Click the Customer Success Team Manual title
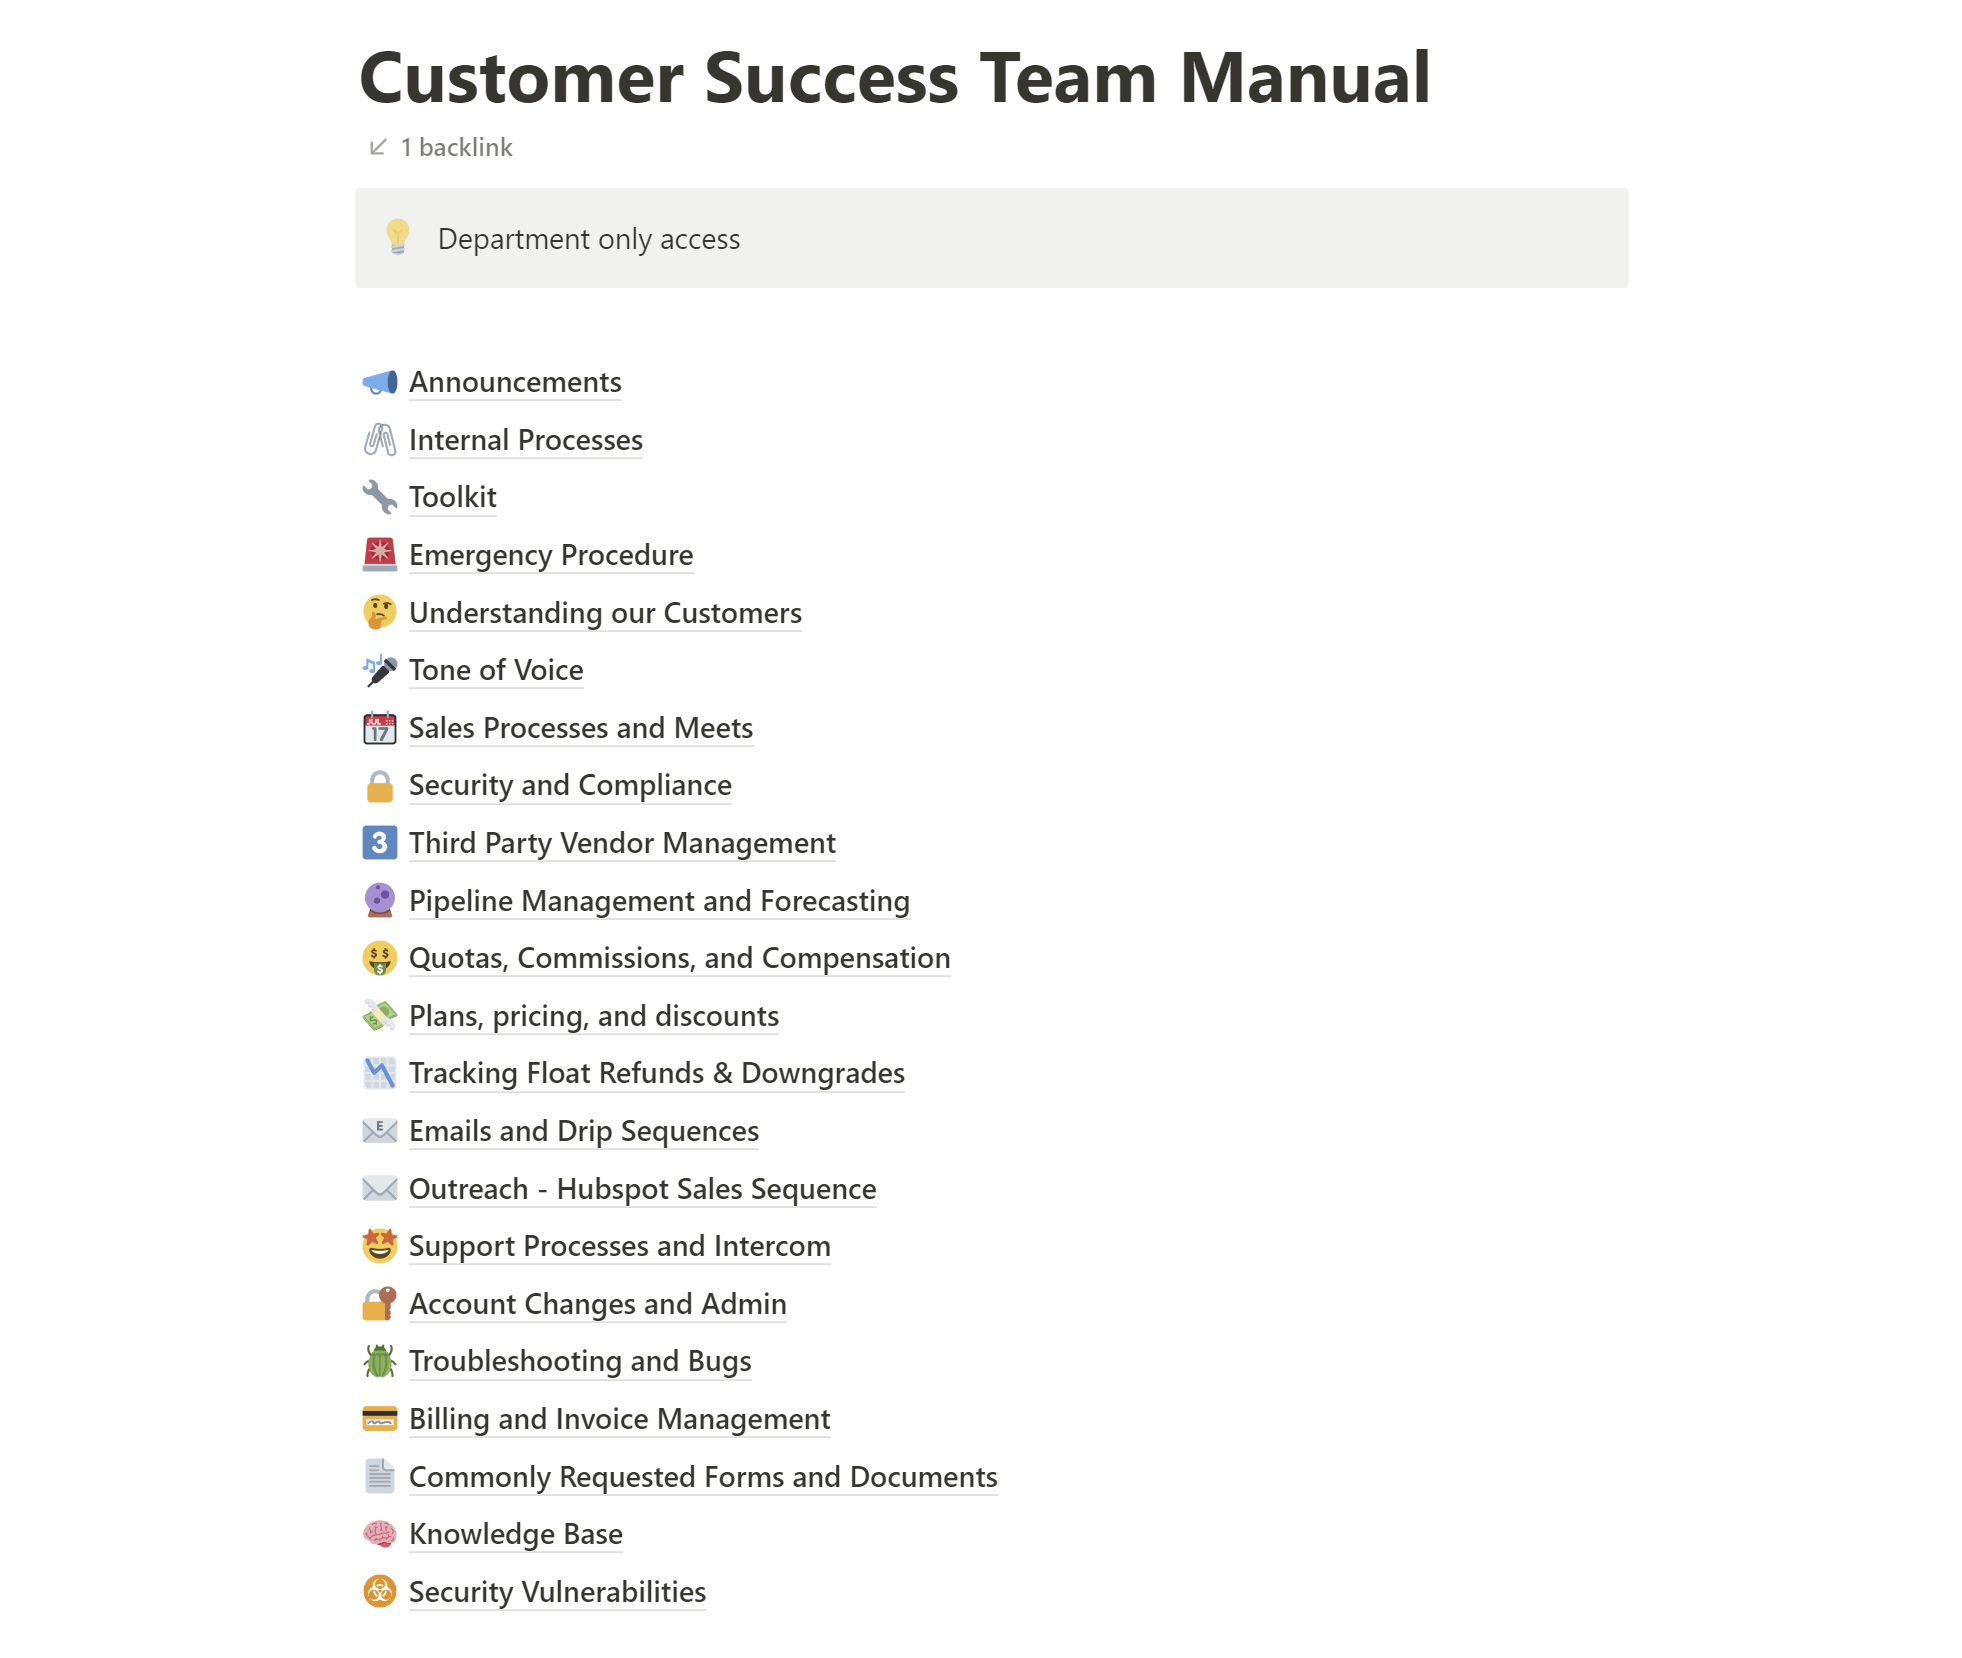 894,78
